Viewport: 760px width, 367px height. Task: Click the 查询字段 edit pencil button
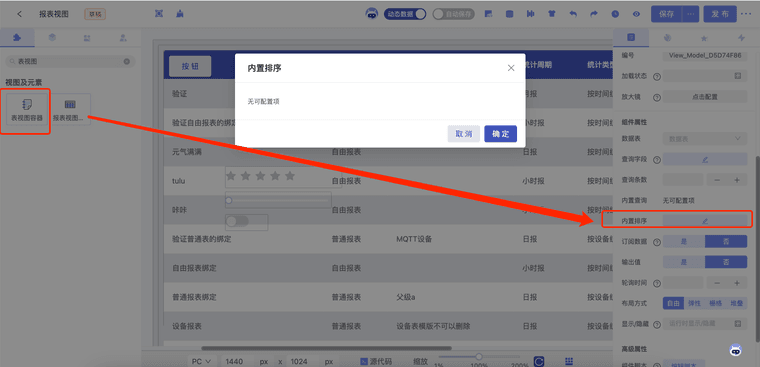[705, 159]
